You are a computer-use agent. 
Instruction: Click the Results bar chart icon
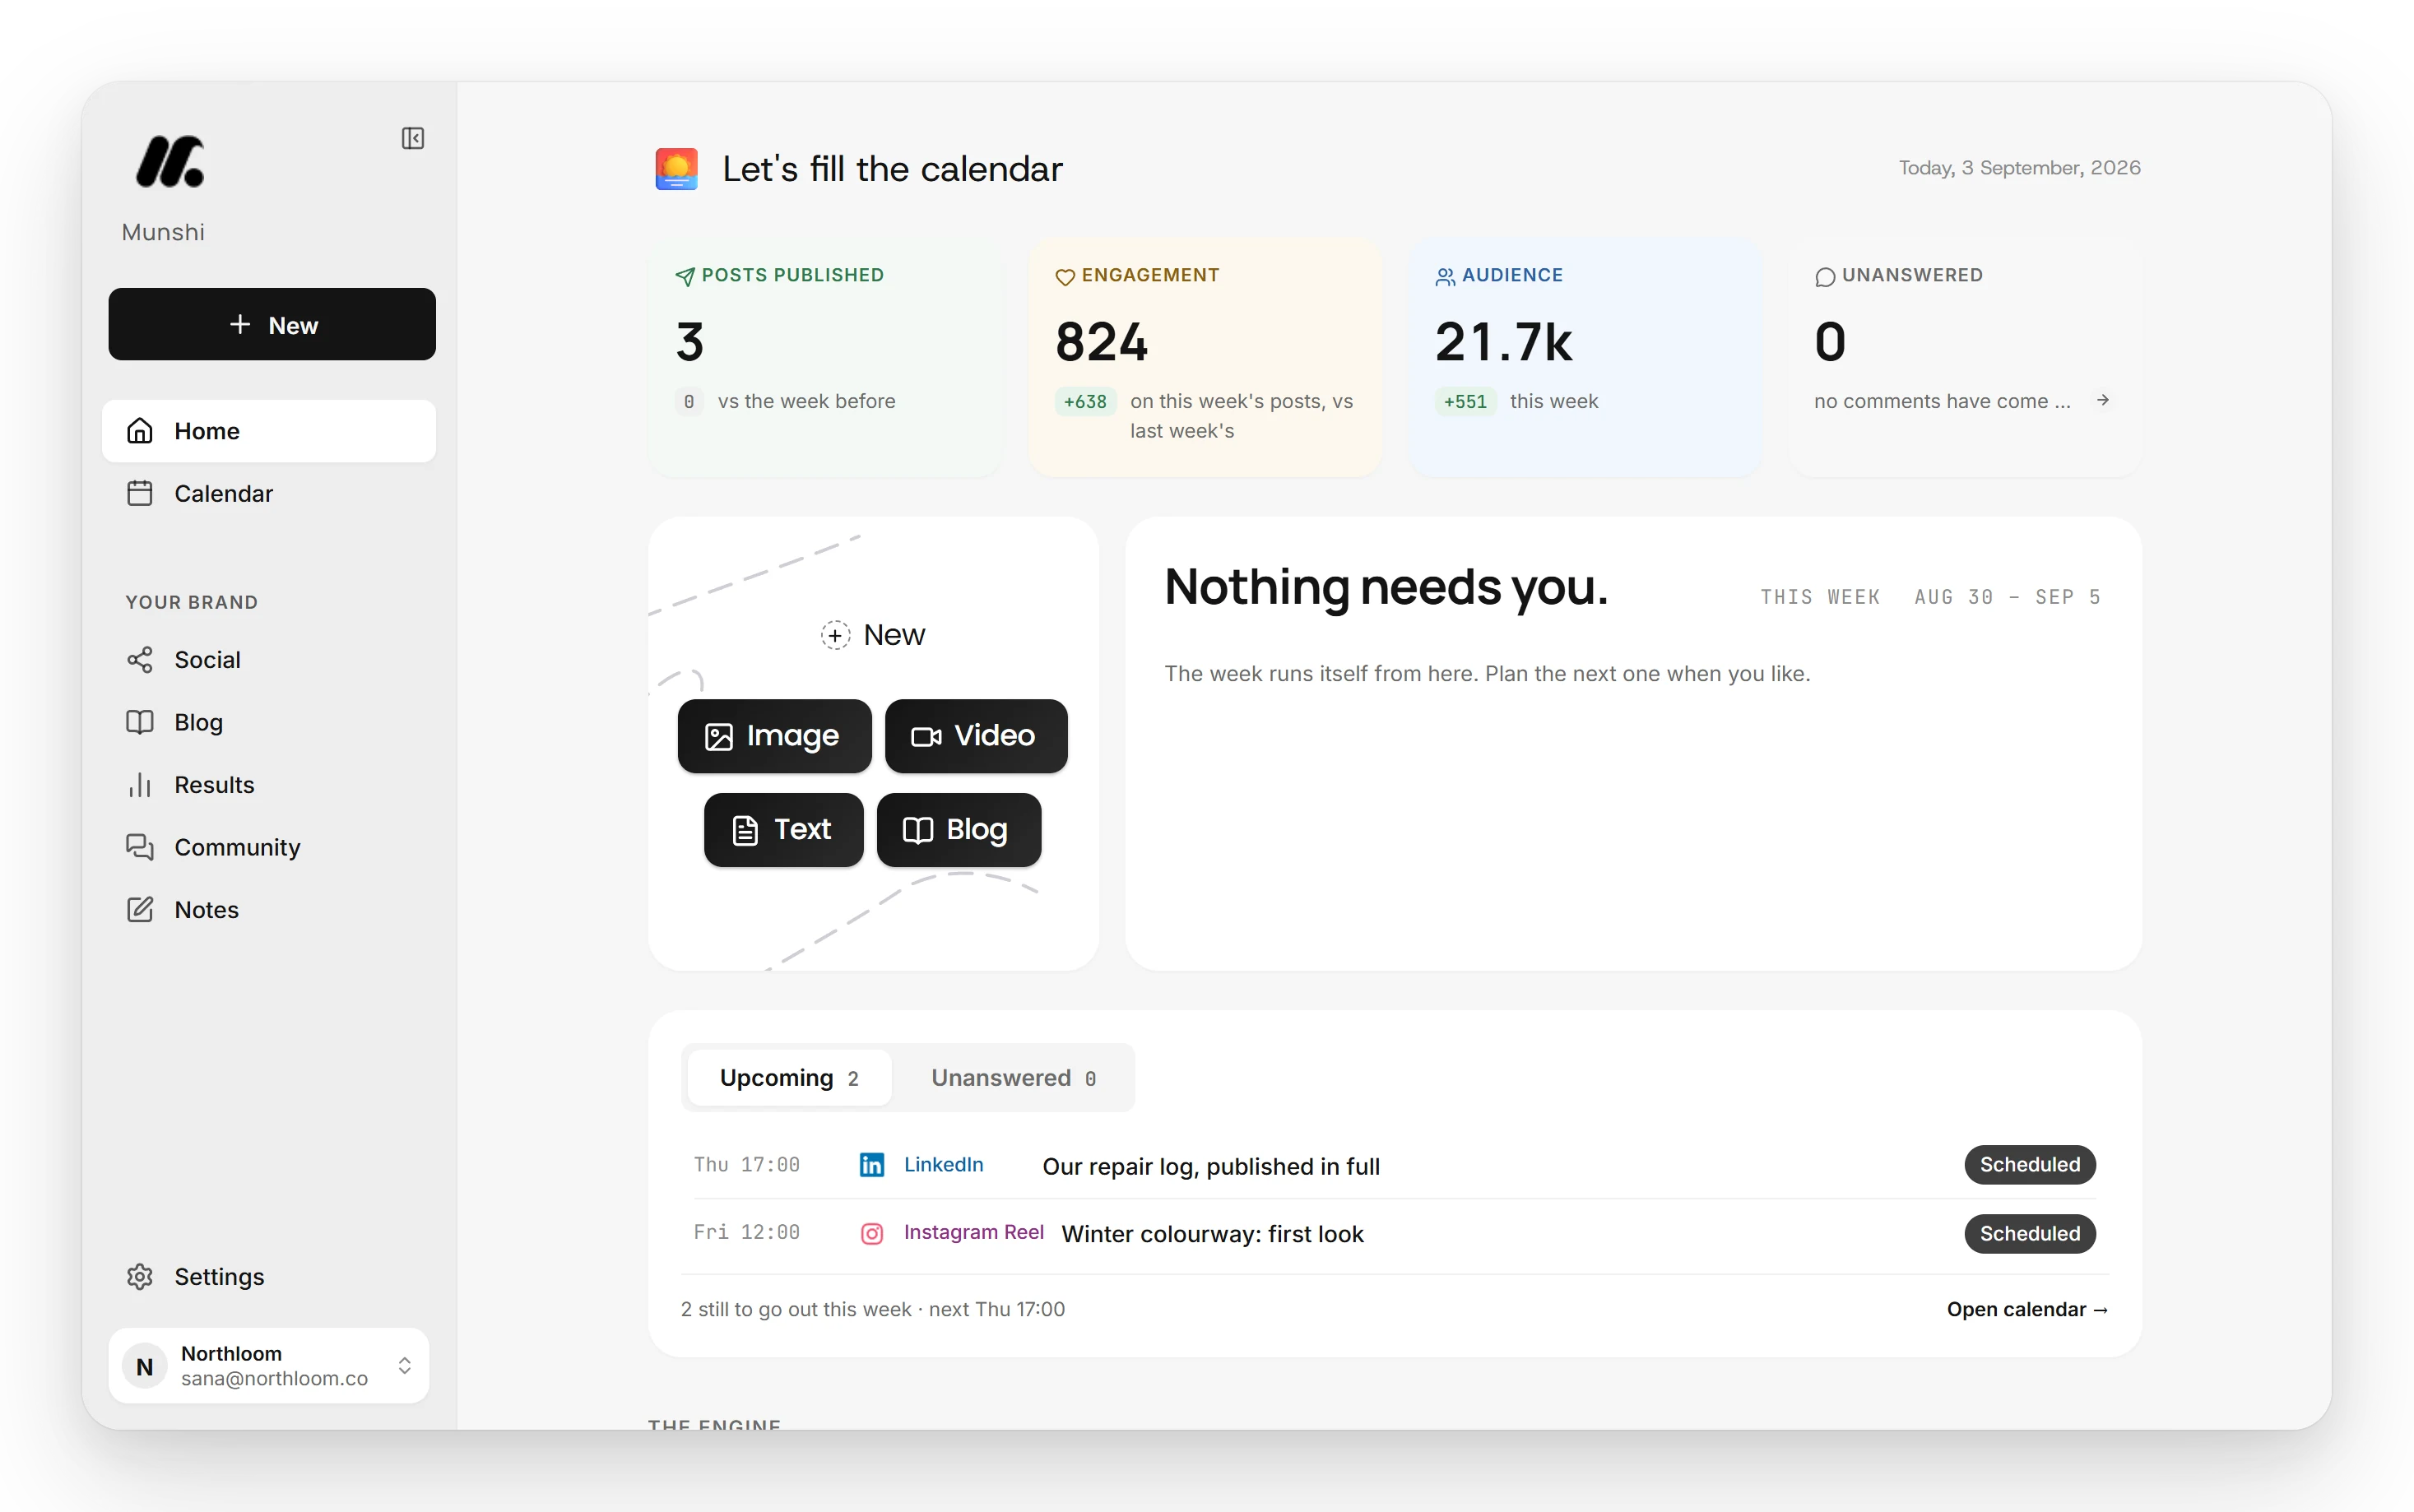coord(140,785)
